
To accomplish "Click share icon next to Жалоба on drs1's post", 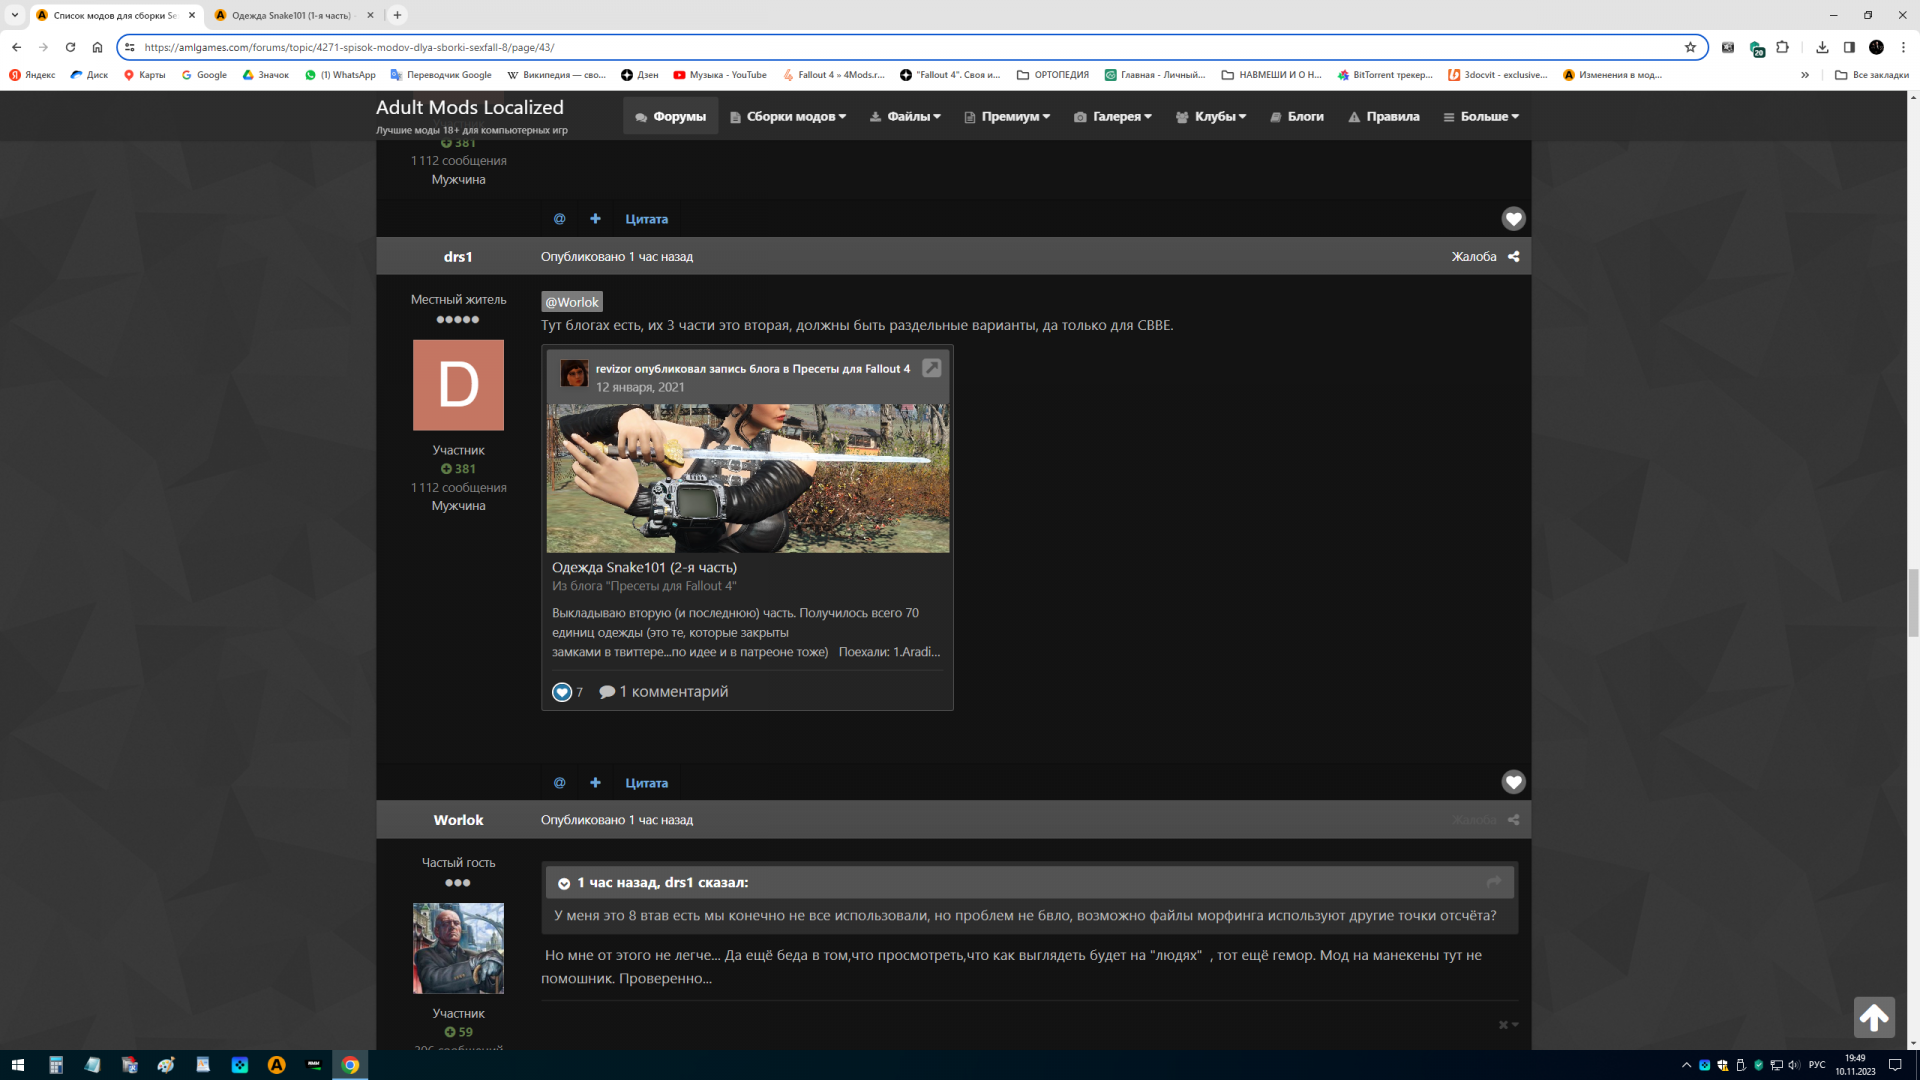I will click(1514, 257).
